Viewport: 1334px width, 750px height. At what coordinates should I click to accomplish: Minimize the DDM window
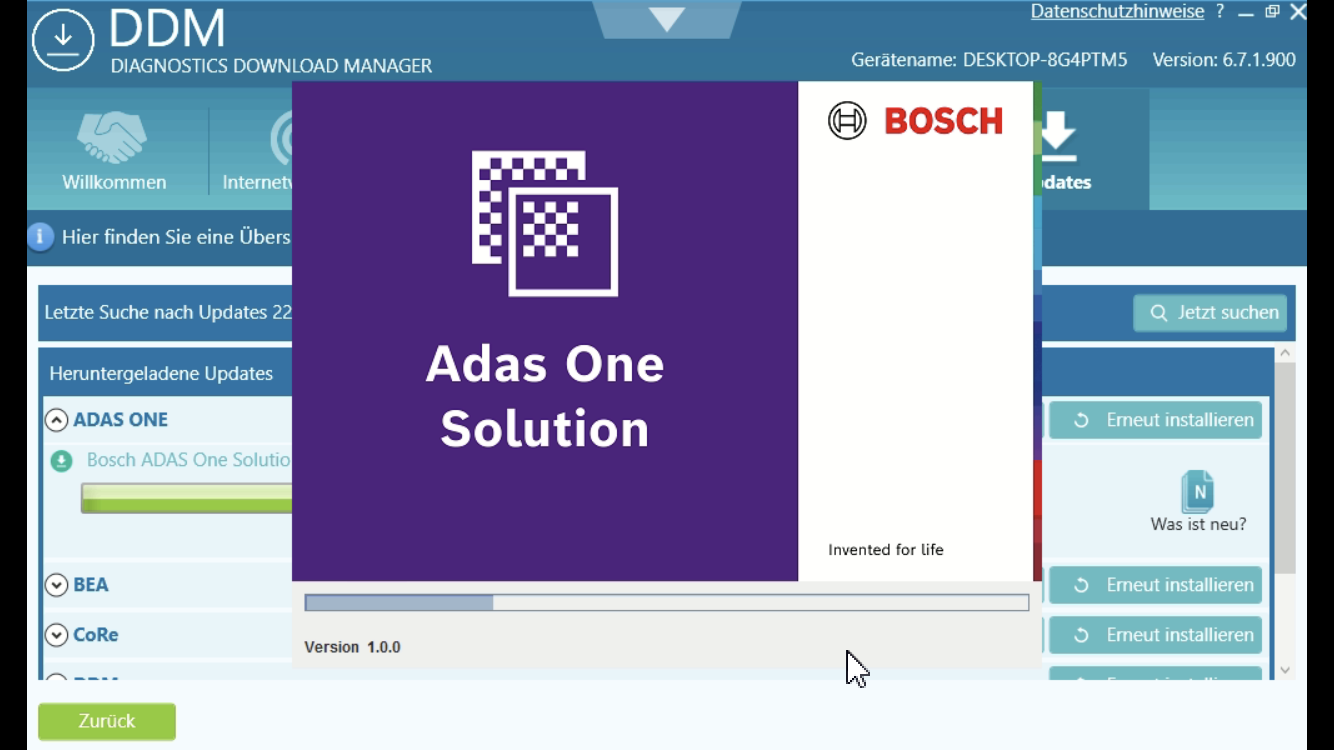(x=1246, y=13)
